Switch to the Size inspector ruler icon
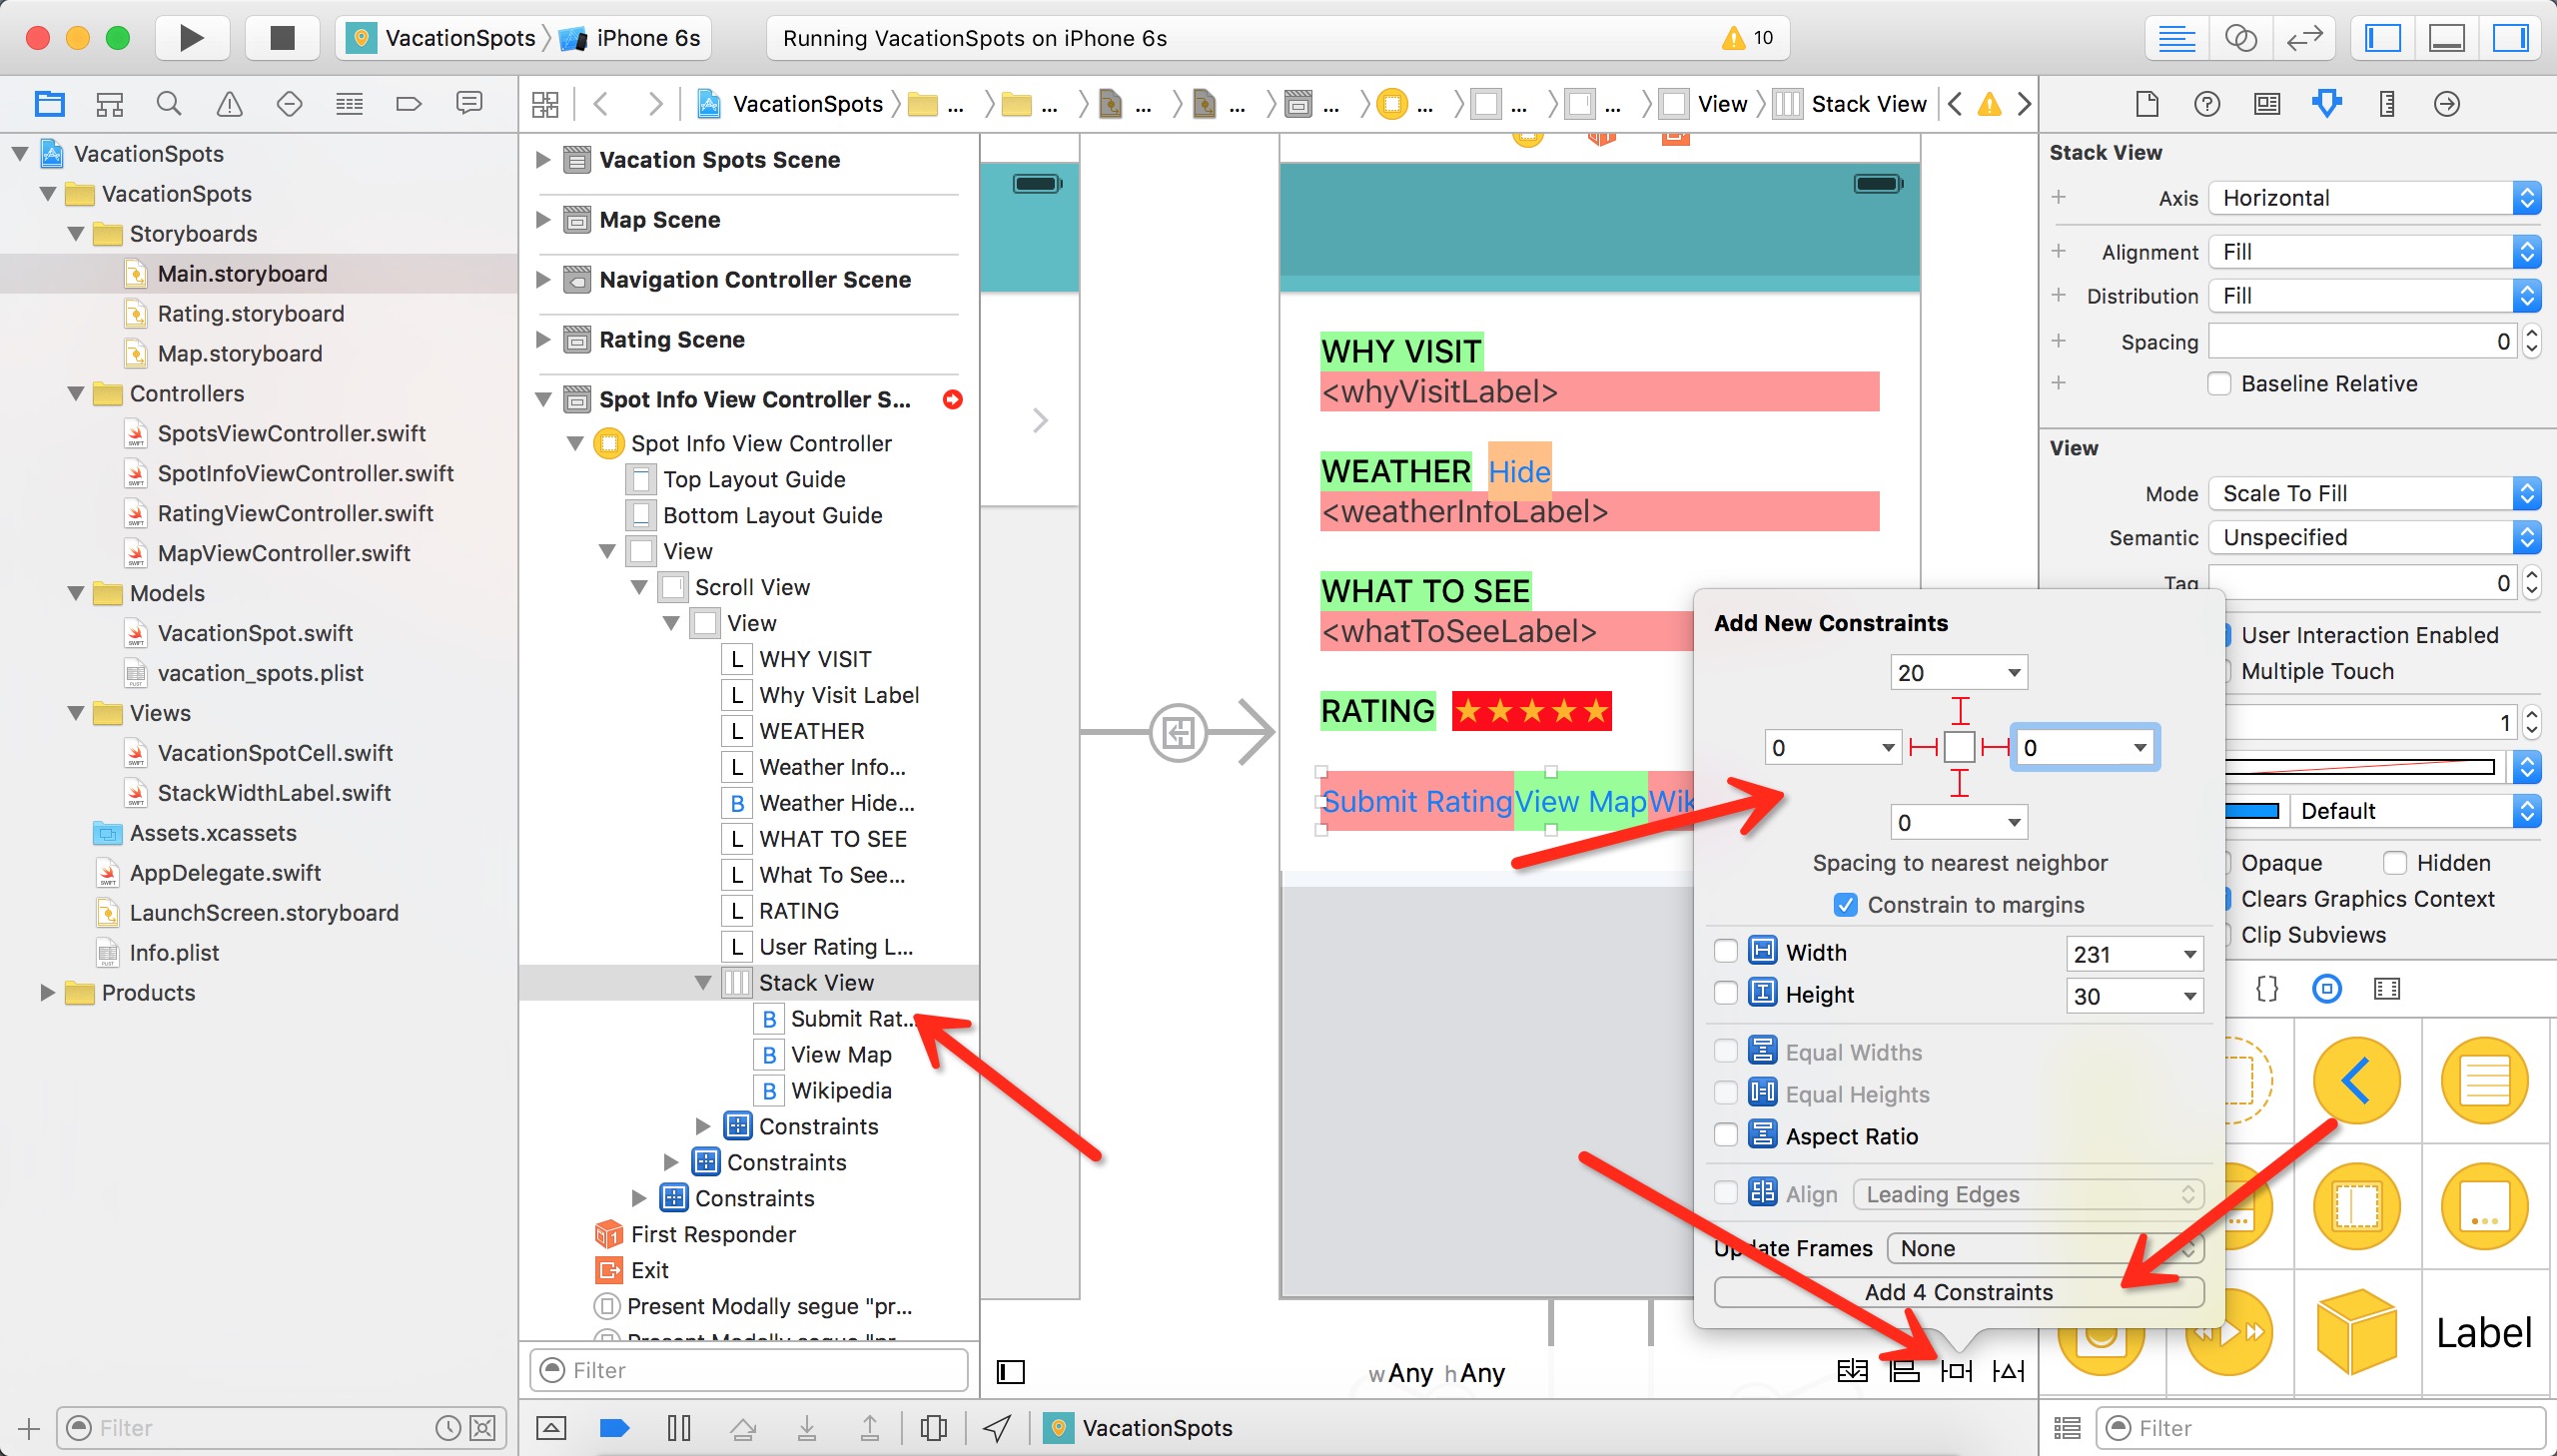Image resolution: width=2557 pixels, height=1456 pixels. [2387, 104]
